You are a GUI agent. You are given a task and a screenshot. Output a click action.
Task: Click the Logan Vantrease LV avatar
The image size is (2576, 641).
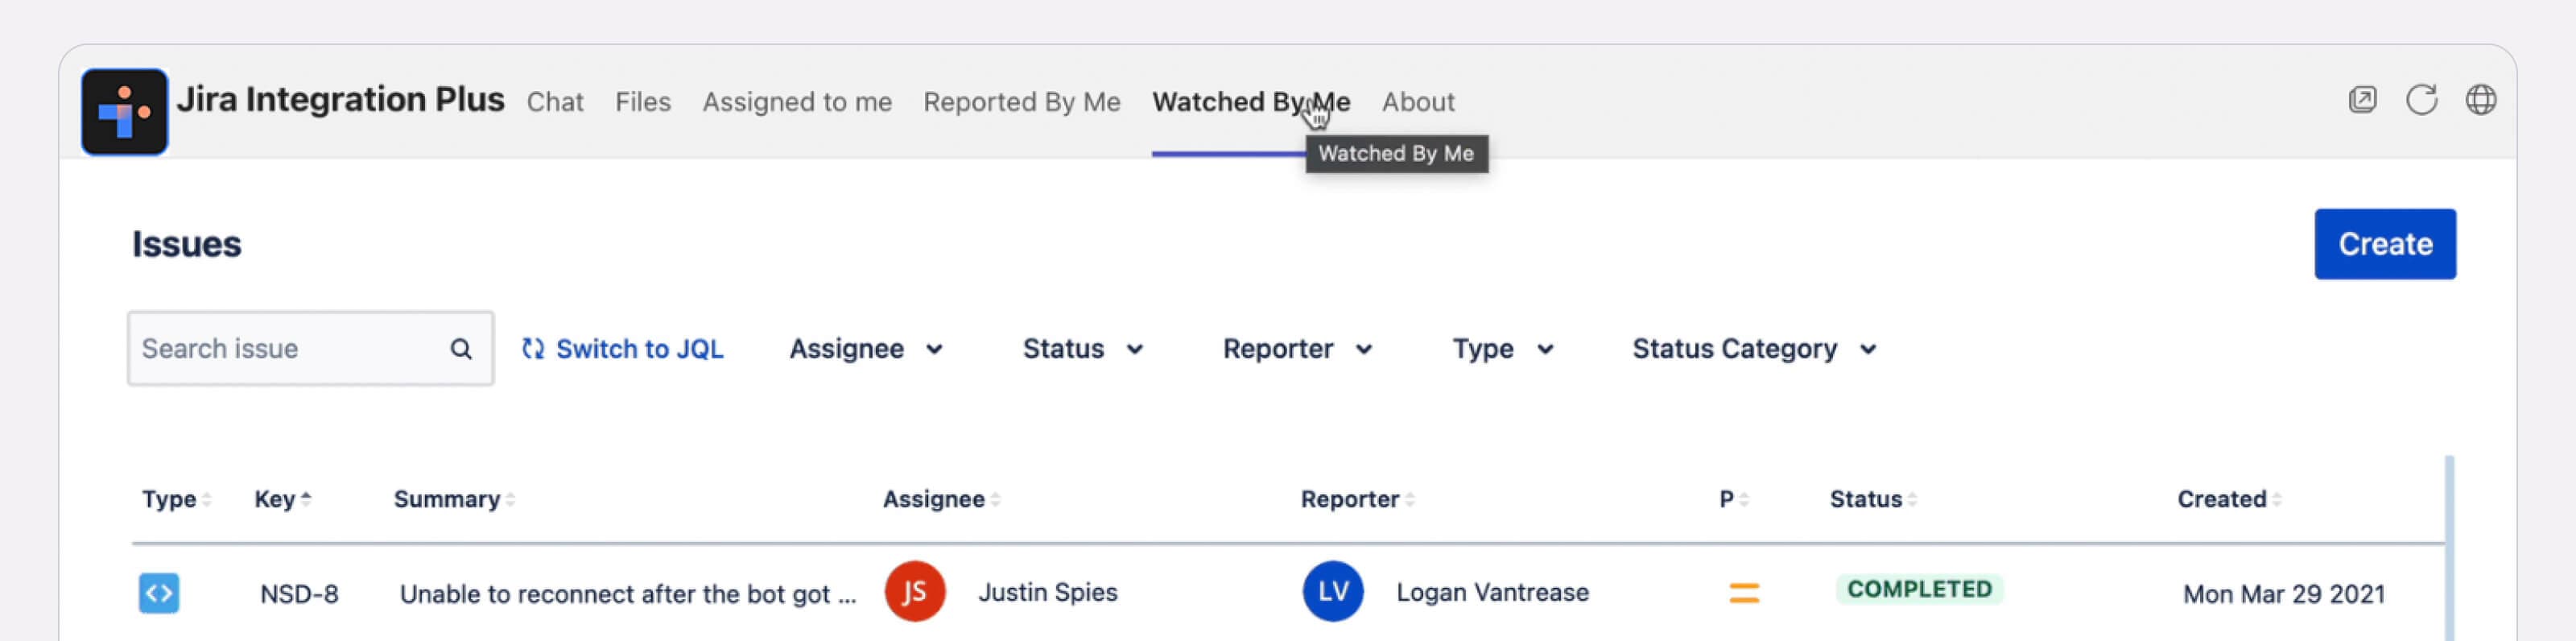1332,592
